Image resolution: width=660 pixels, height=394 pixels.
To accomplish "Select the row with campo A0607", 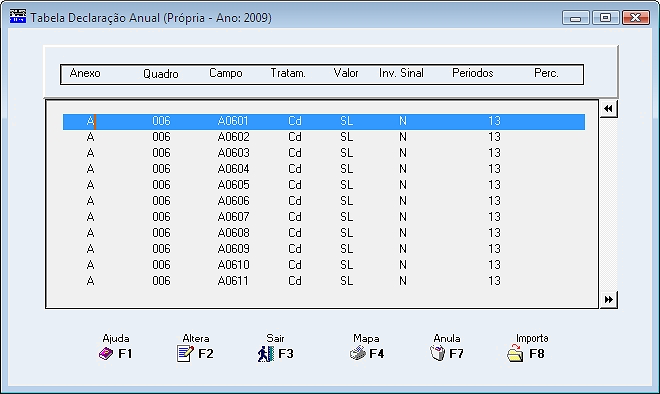I will pyautogui.click(x=324, y=217).
